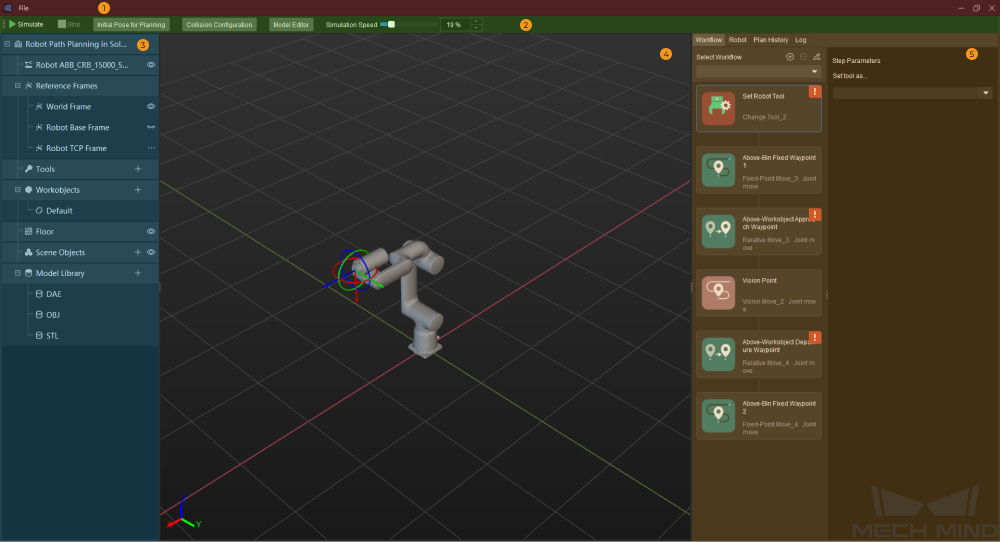
Task: Collapse the Model Library node
Action: [18, 273]
